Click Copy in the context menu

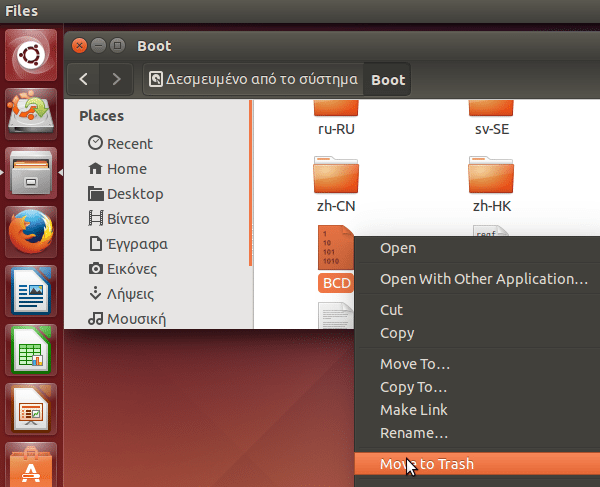(x=397, y=333)
